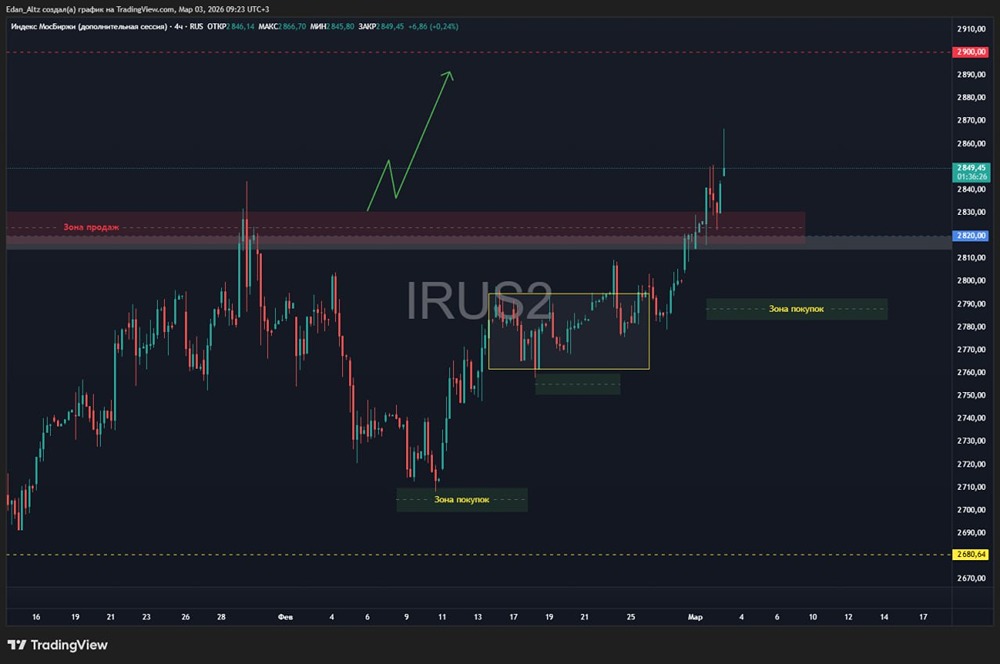This screenshot has height=664, width=1000.
Task: Click the 2 890,00 price scale tick
Action: point(971,75)
